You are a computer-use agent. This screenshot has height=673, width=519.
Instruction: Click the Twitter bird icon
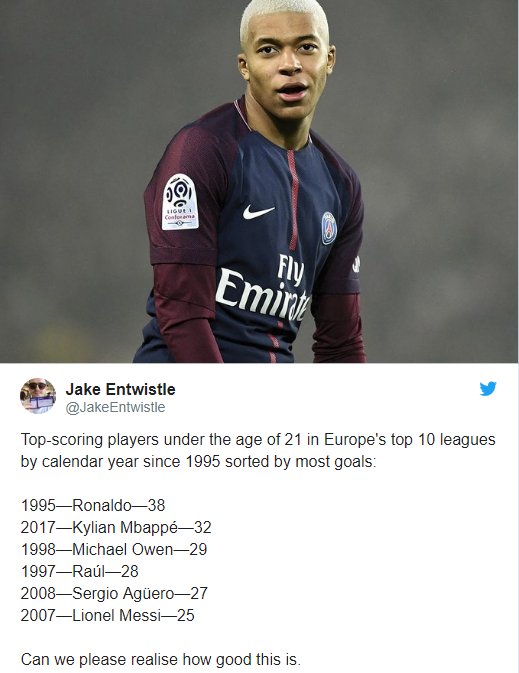[x=488, y=388]
